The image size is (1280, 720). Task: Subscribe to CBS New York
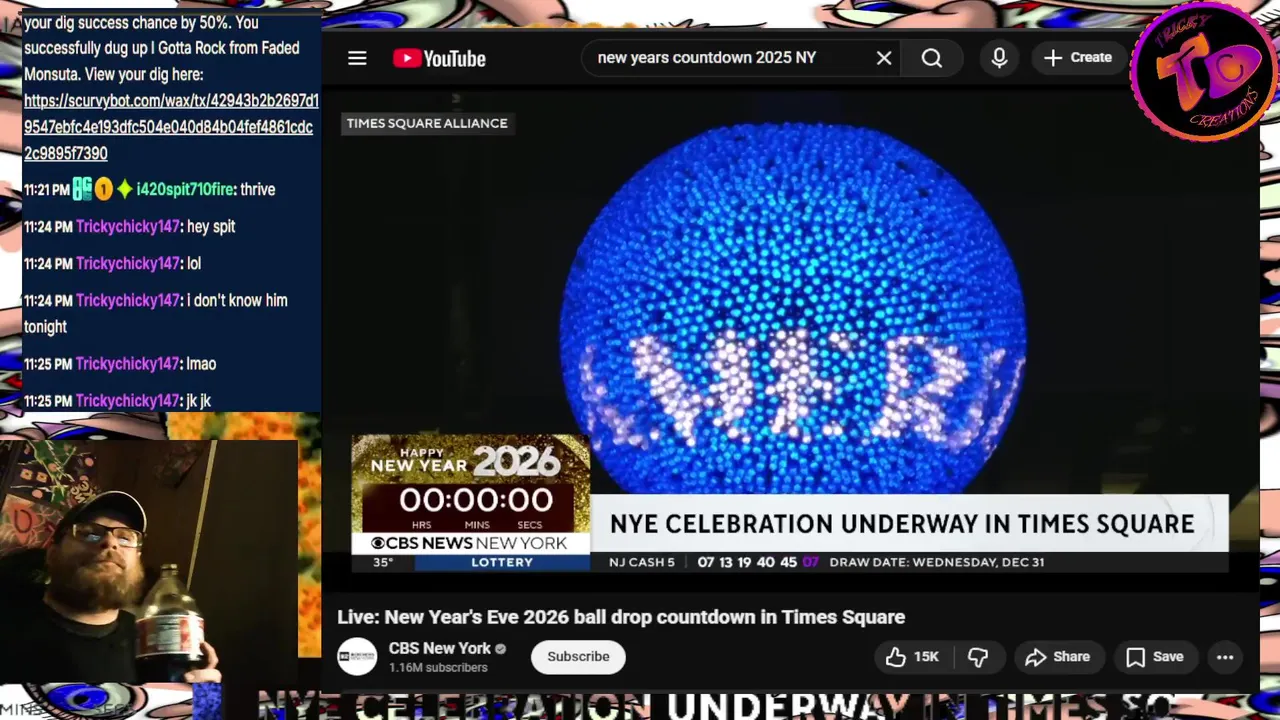pyautogui.click(x=578, y=657)
